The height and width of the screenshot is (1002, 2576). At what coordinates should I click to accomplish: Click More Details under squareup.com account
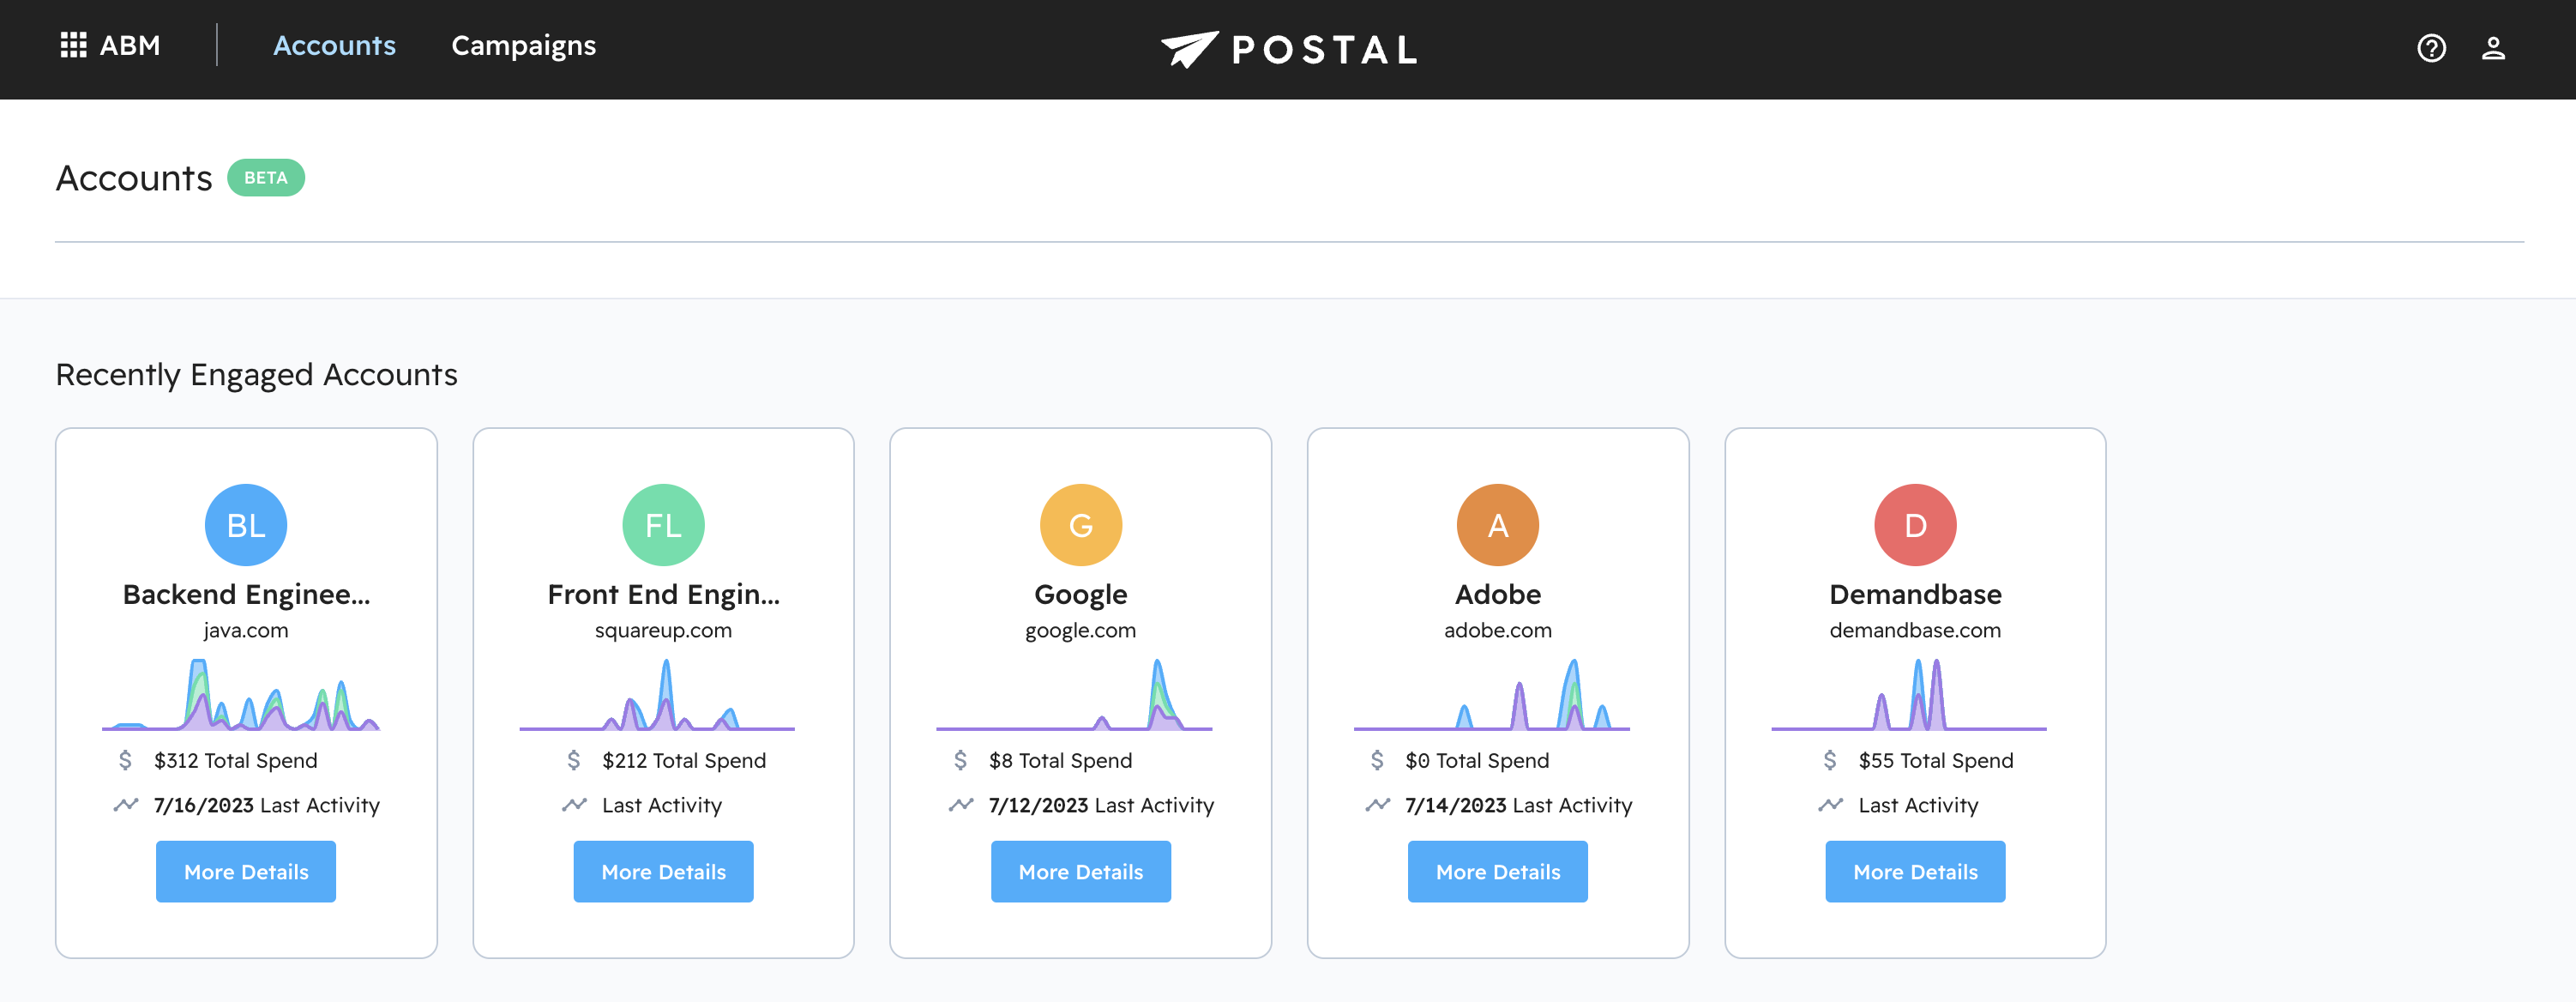pyautogui.click(x=663, y=871)
